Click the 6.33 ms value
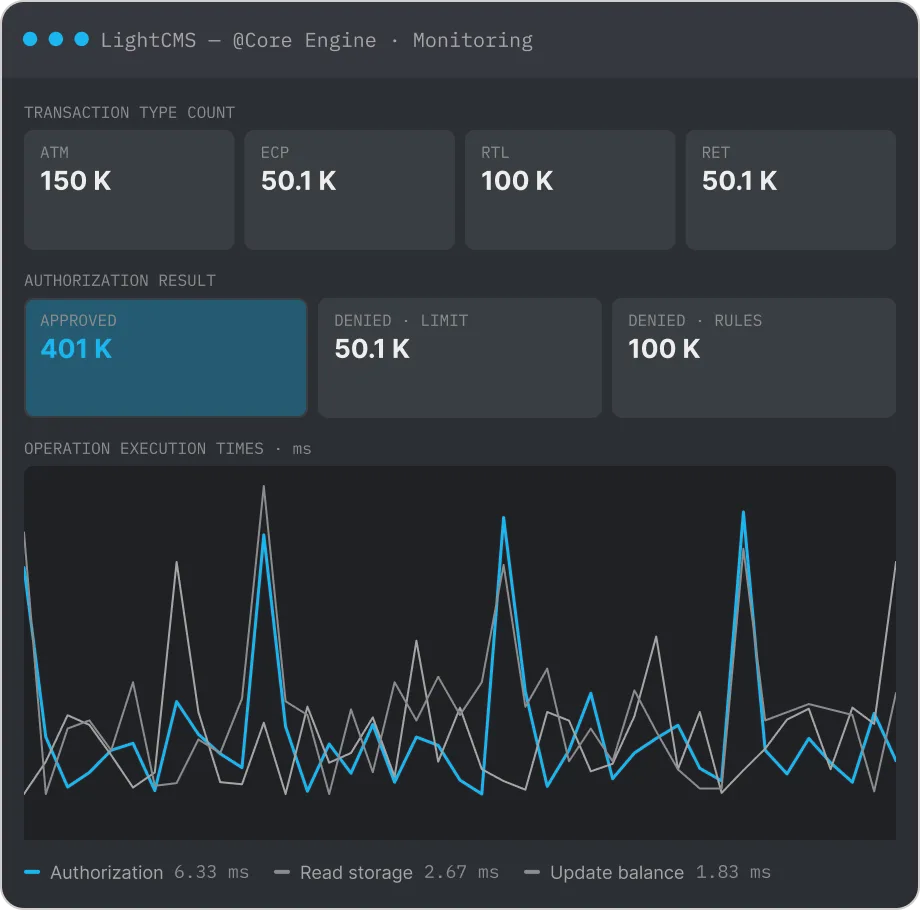Viewport: 920px width, 910px height. [x=211, y=872]
